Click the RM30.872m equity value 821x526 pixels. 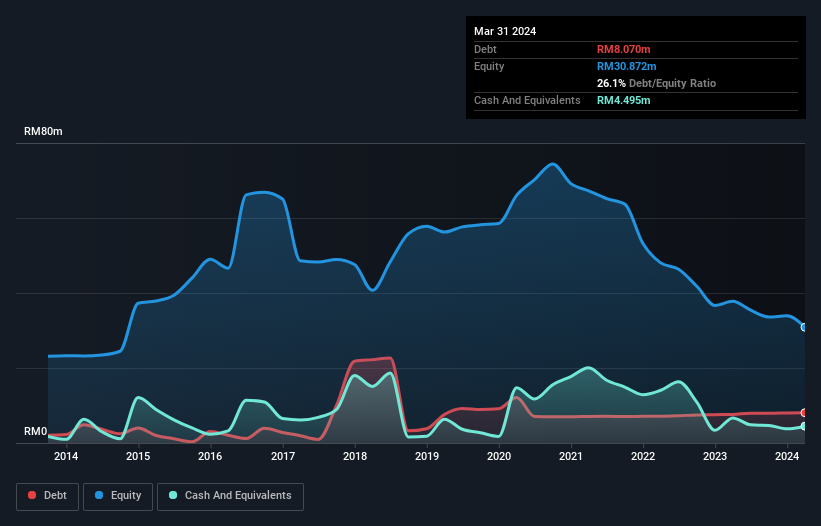tap(627, 66)
